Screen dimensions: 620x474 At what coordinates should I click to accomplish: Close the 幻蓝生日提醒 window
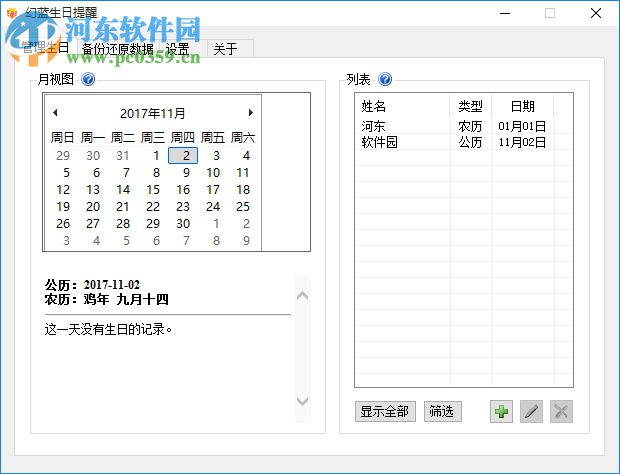tap(596, 13)
